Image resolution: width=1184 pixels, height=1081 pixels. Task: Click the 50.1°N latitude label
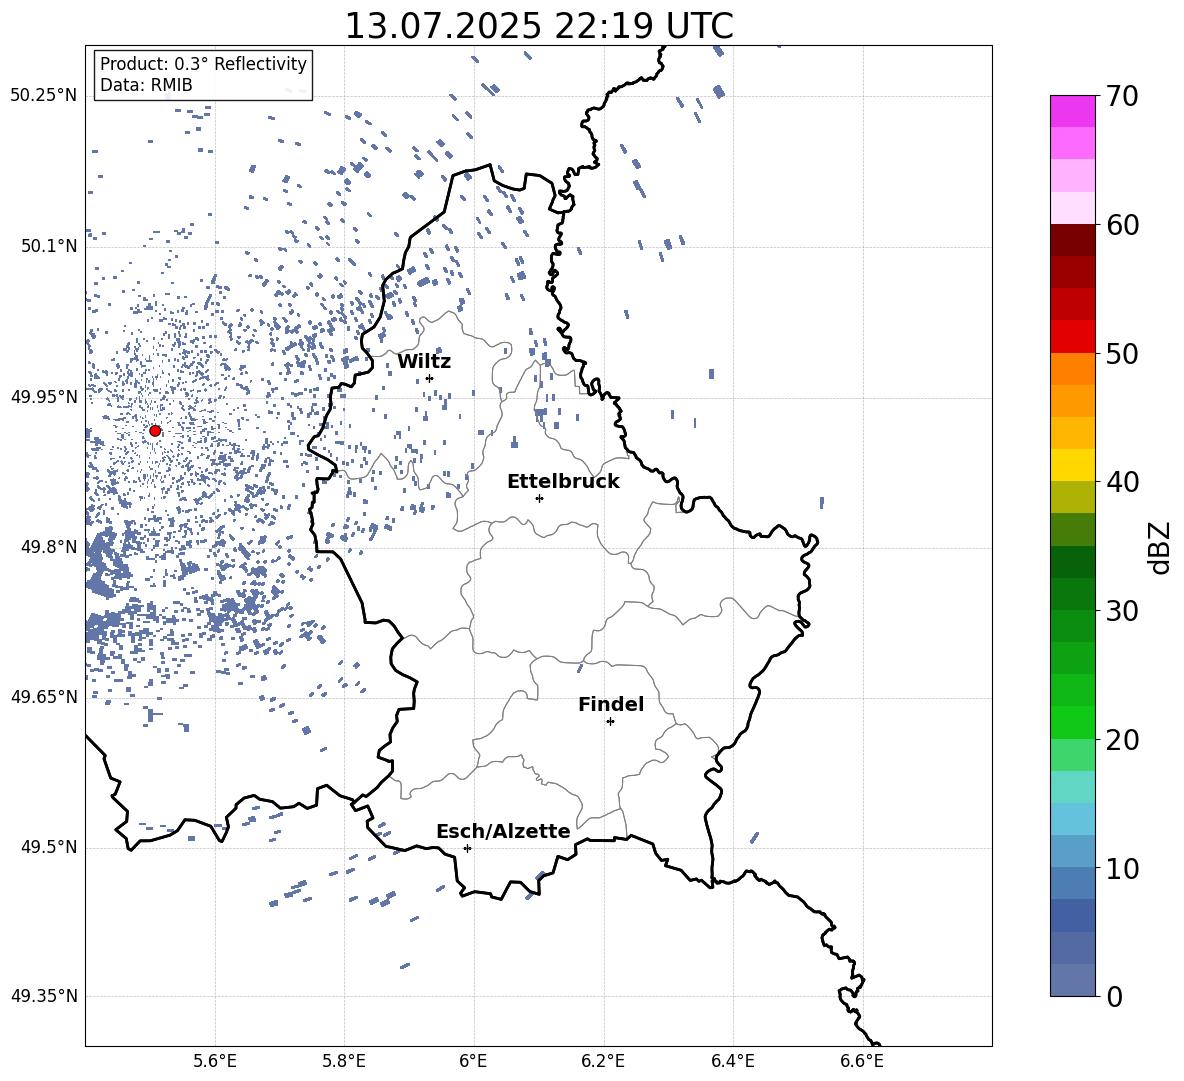(x=49, y=247)
